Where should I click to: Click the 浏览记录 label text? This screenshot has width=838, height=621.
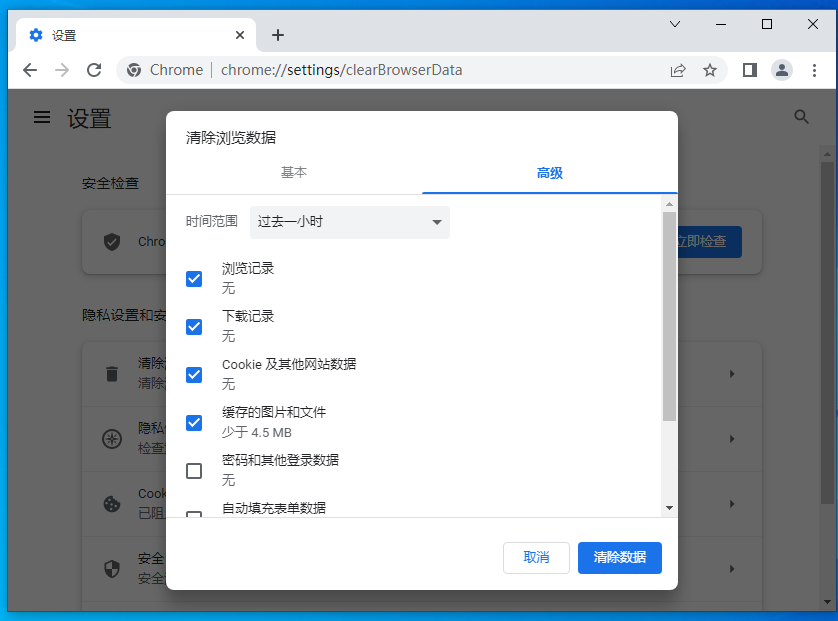tap(248, 268)
